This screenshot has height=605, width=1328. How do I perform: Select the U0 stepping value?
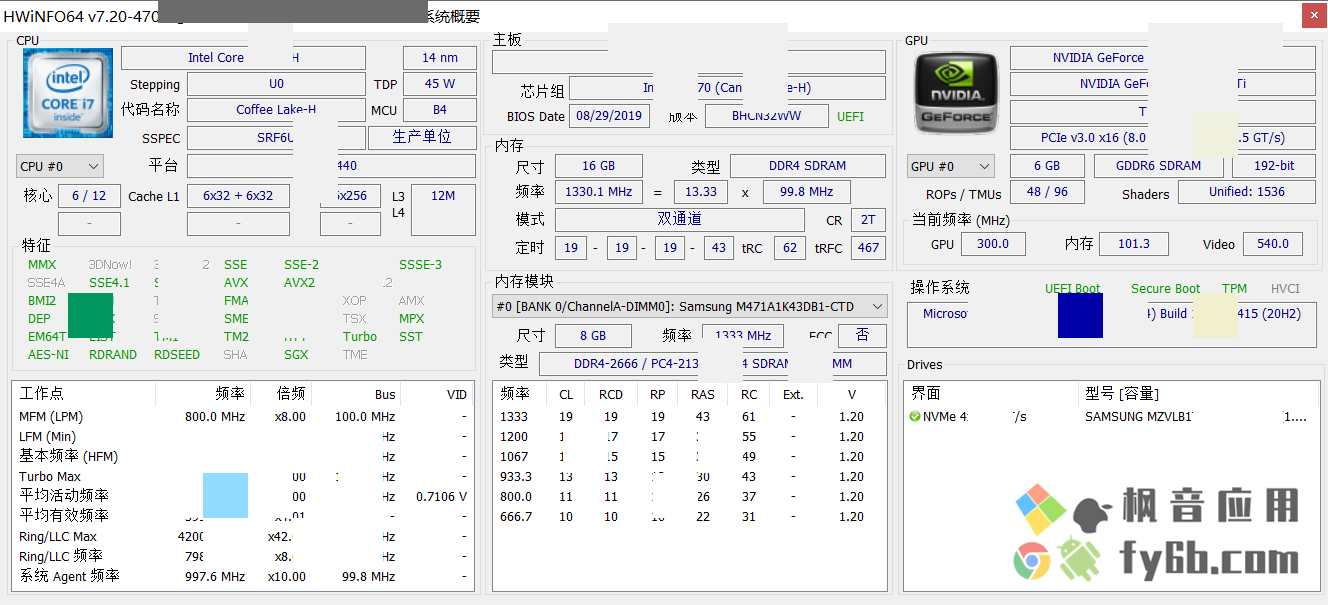276,84
